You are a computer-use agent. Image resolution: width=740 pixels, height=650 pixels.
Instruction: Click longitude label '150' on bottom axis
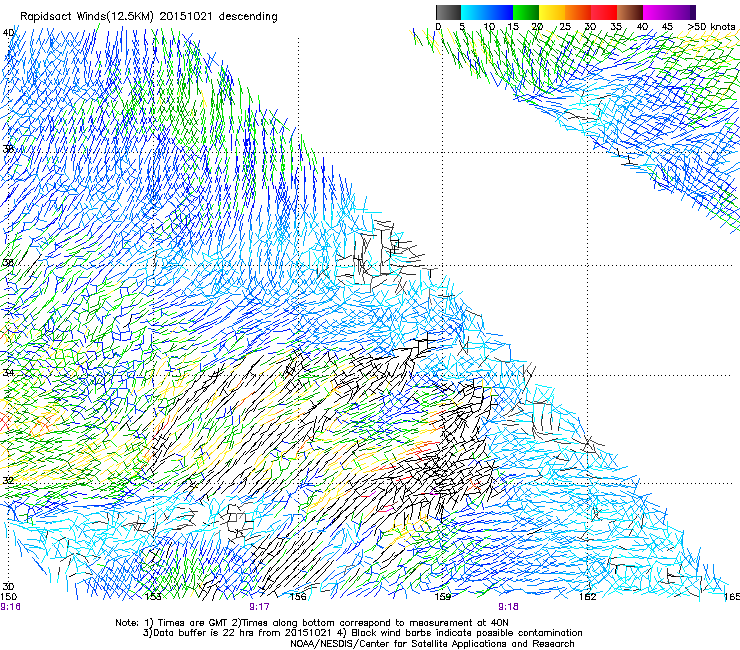[x=8, y=597]
